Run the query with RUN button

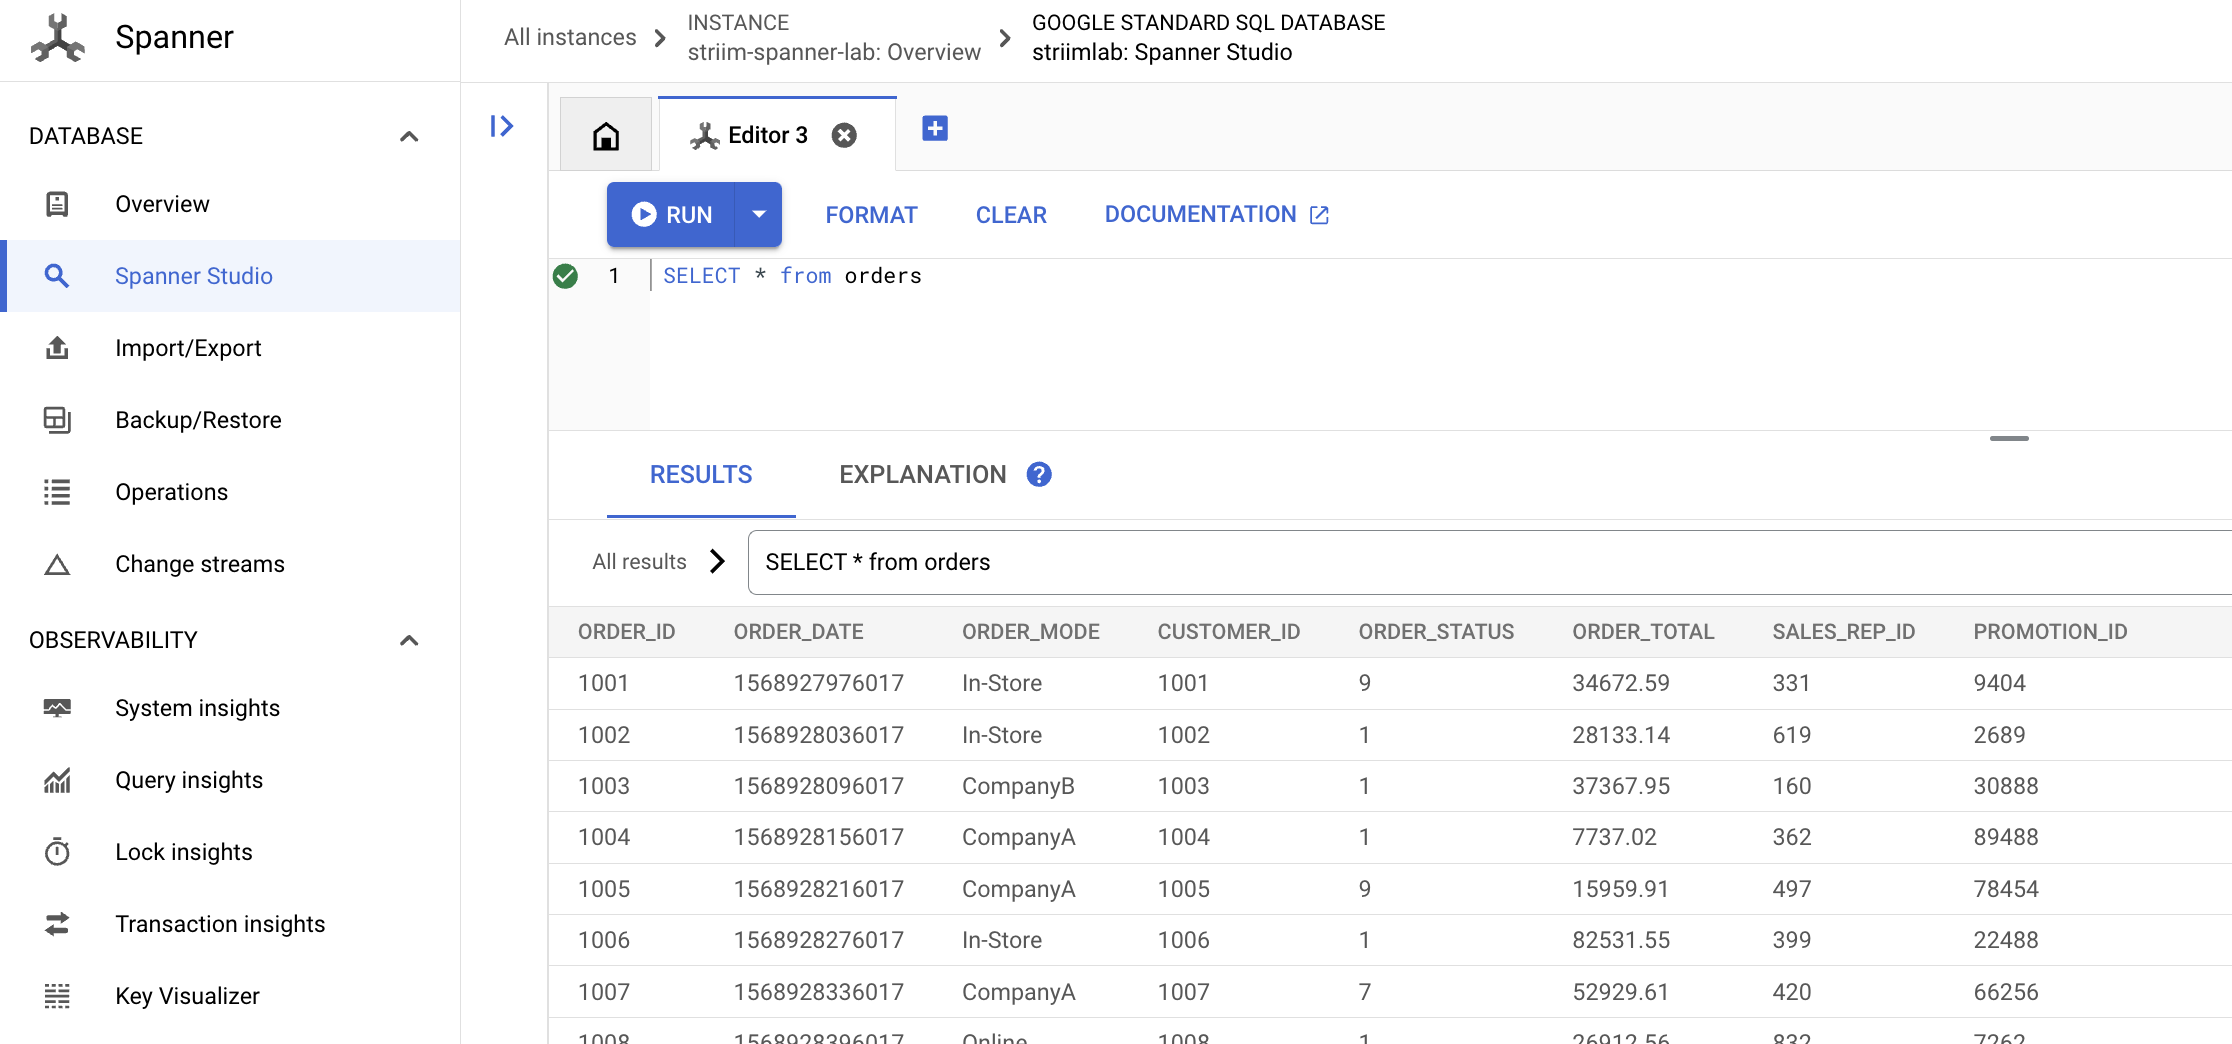coord(671,214)
